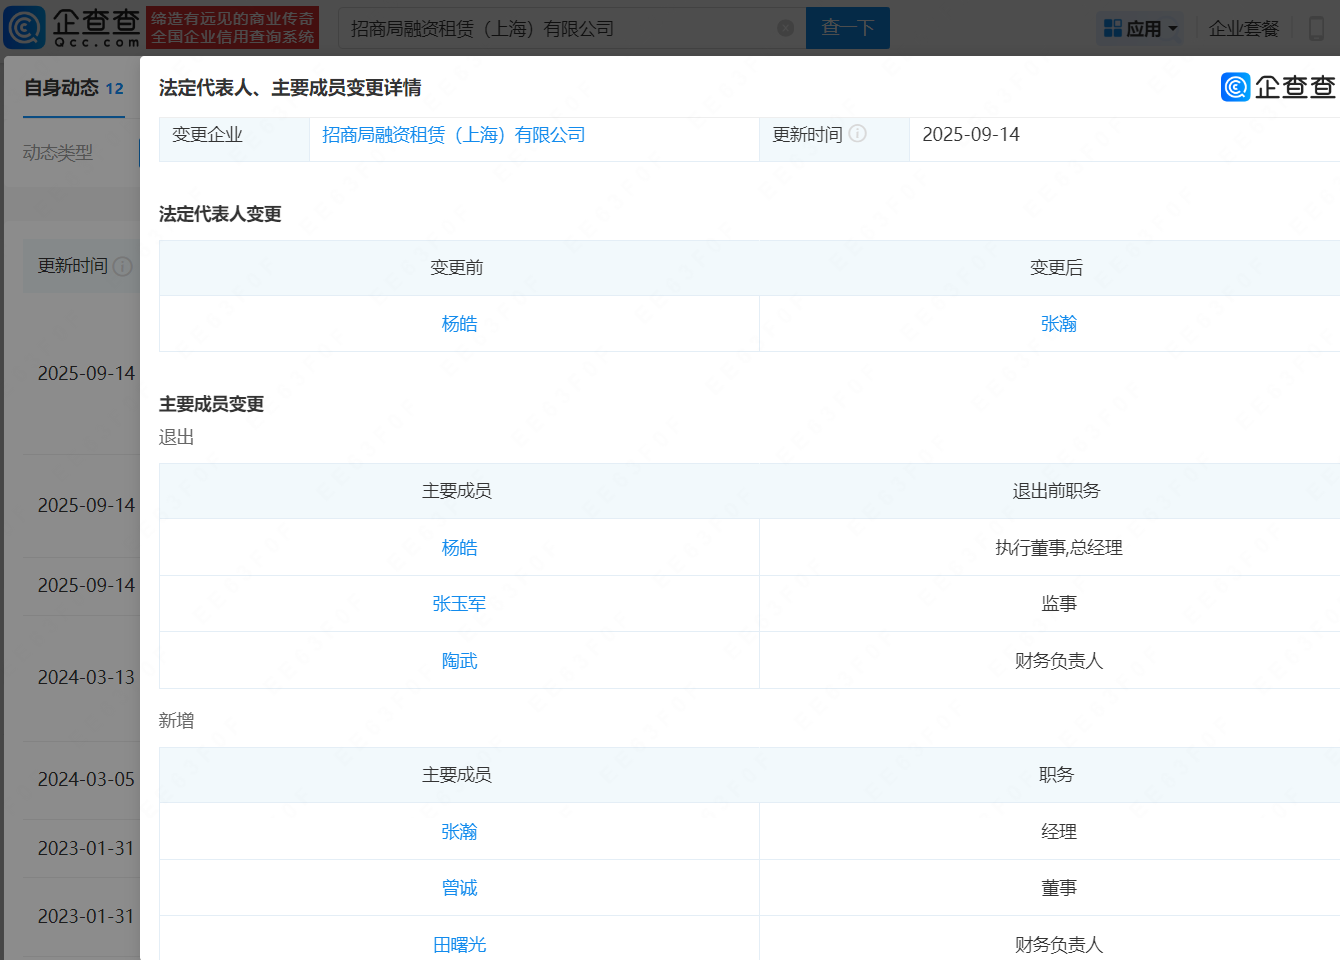Select the 董事 position cell
This screenshot has height=960, width=1340.
click(x=1059, y=888)
